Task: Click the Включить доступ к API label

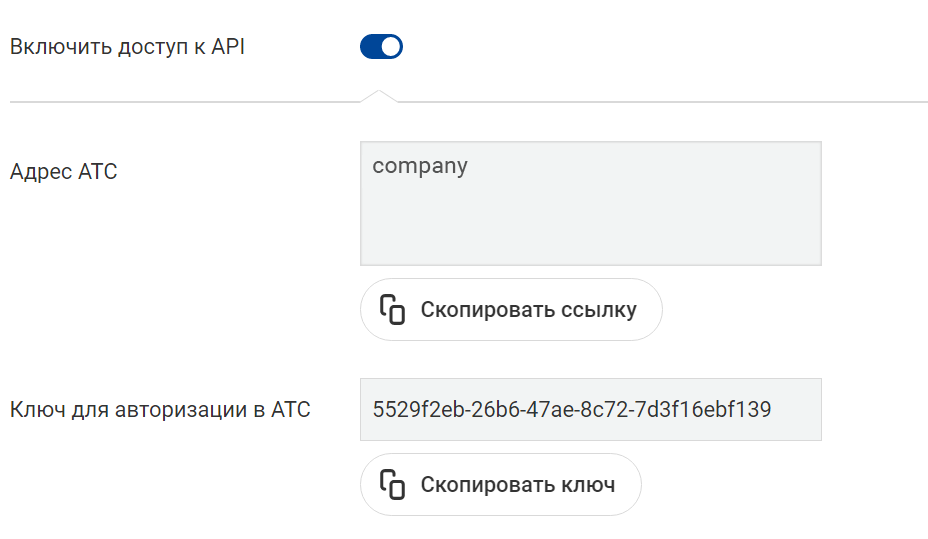Action: click(127, 47)
